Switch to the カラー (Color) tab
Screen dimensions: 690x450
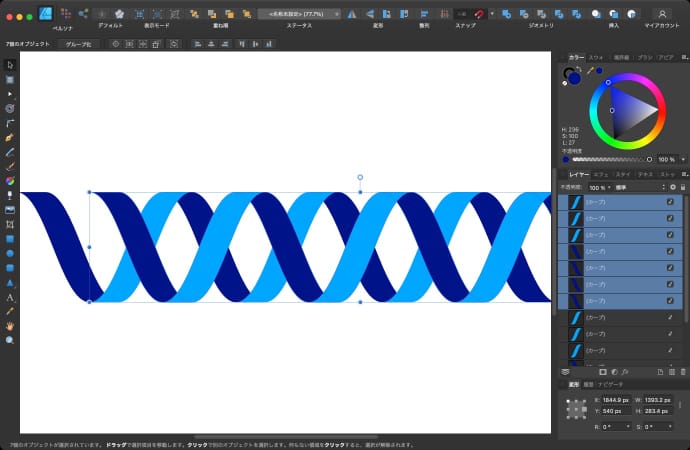pyautogui.click(x=577, y=58)
